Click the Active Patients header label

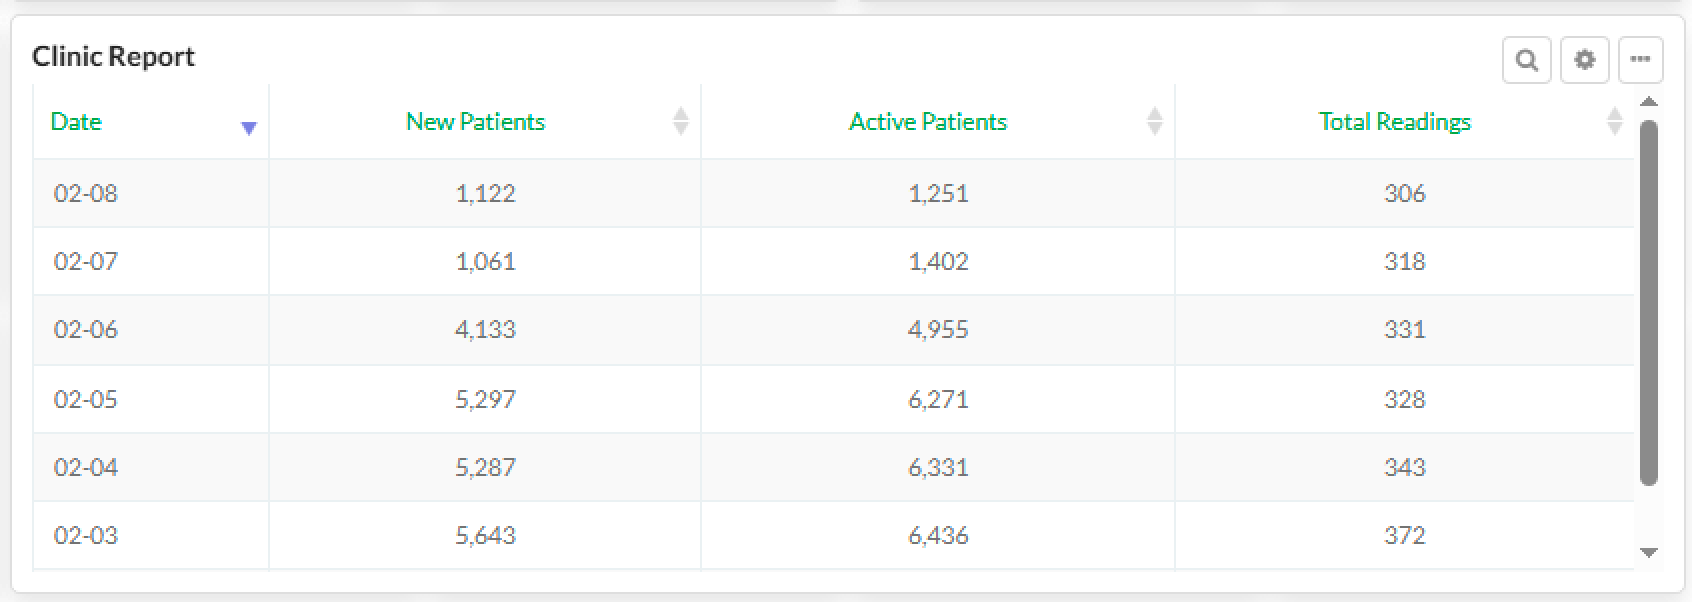click(928, 122)
